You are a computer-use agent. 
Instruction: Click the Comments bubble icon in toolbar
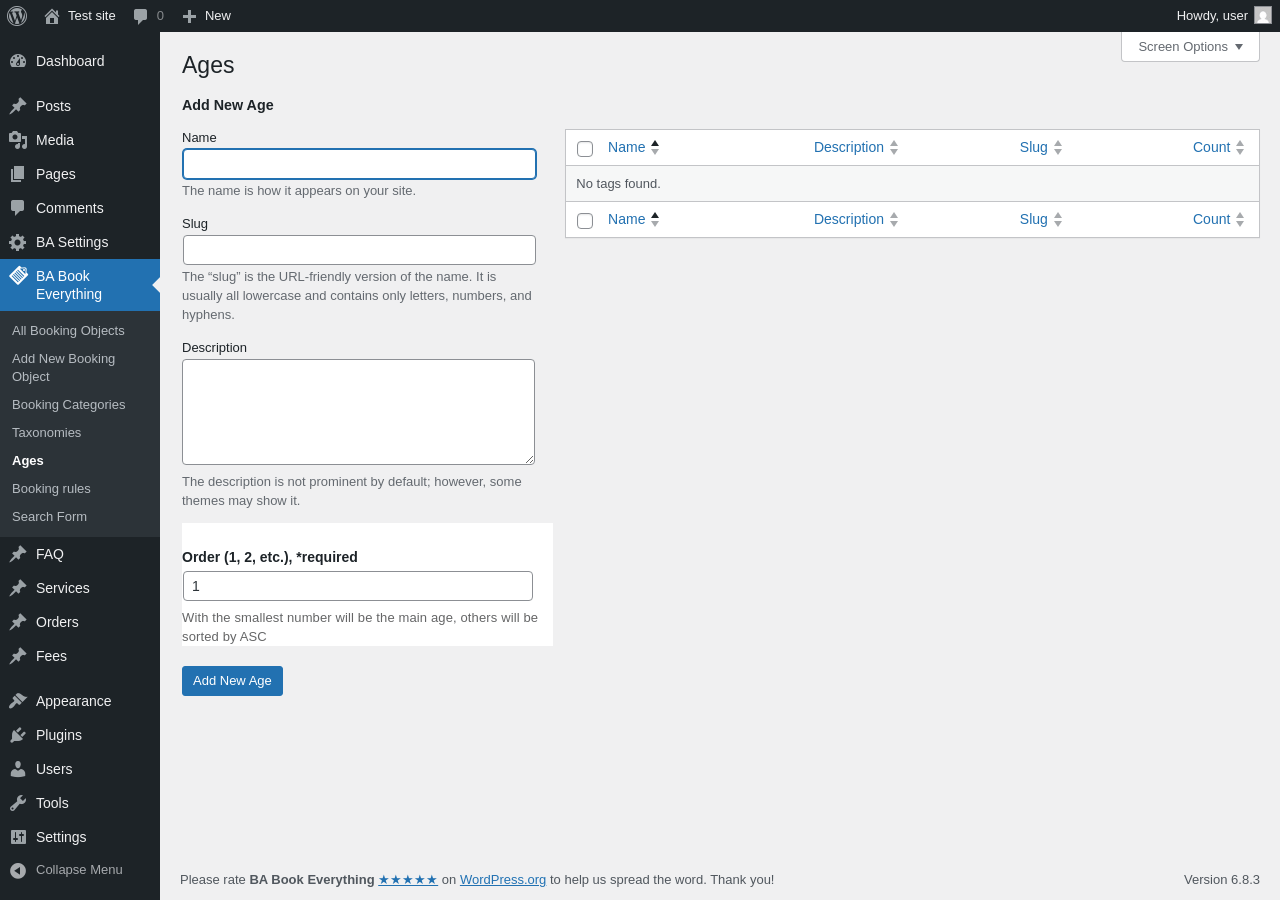coord(141,16)
